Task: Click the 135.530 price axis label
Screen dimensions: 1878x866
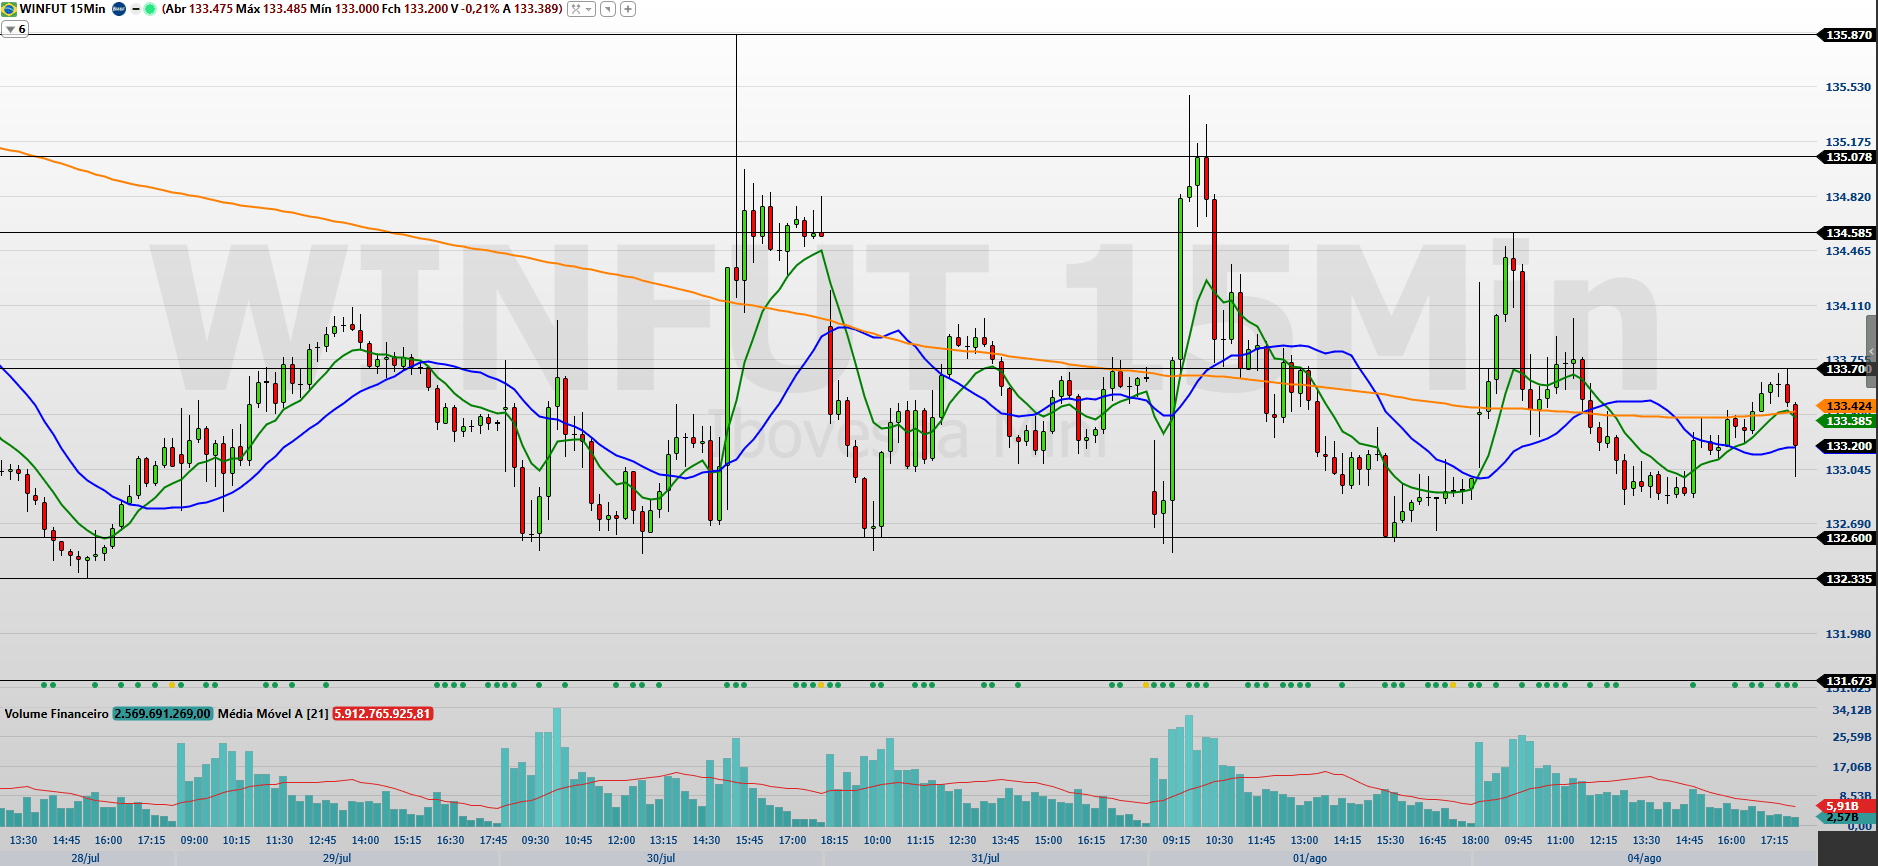Action: click(1848, 87)
